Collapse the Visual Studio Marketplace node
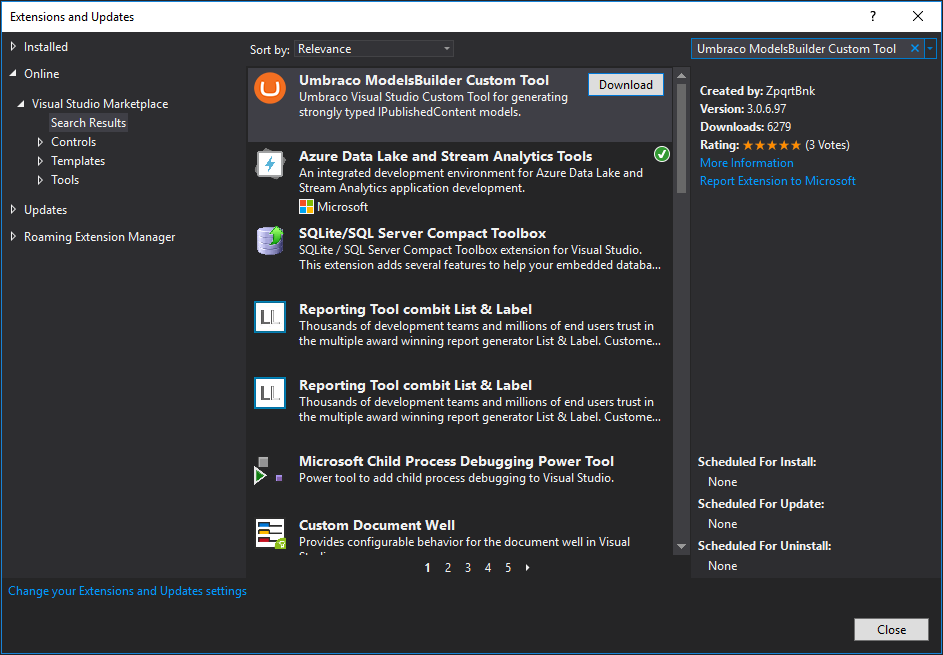Screen dimensions: 943x655 pos(21,103)
